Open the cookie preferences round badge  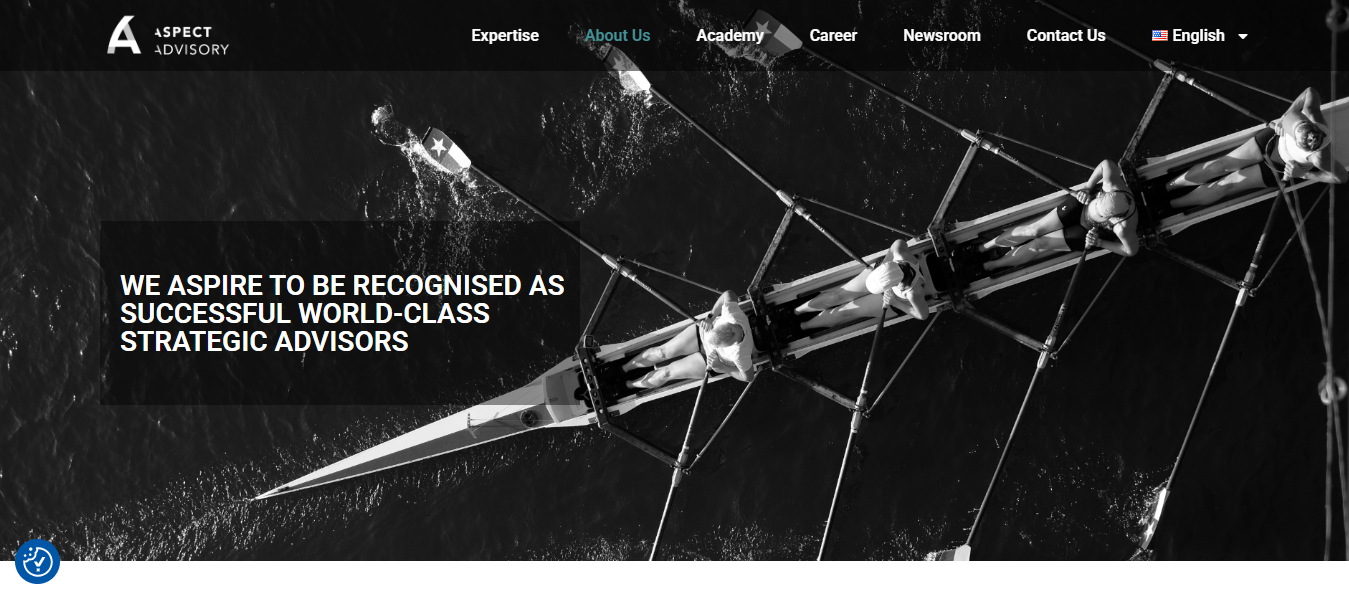tap(38, 562)
